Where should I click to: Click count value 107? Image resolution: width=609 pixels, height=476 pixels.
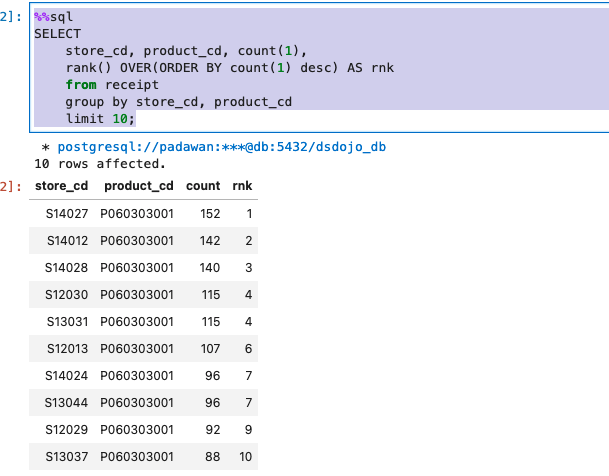pyautogui.click(x=210, y=349)
